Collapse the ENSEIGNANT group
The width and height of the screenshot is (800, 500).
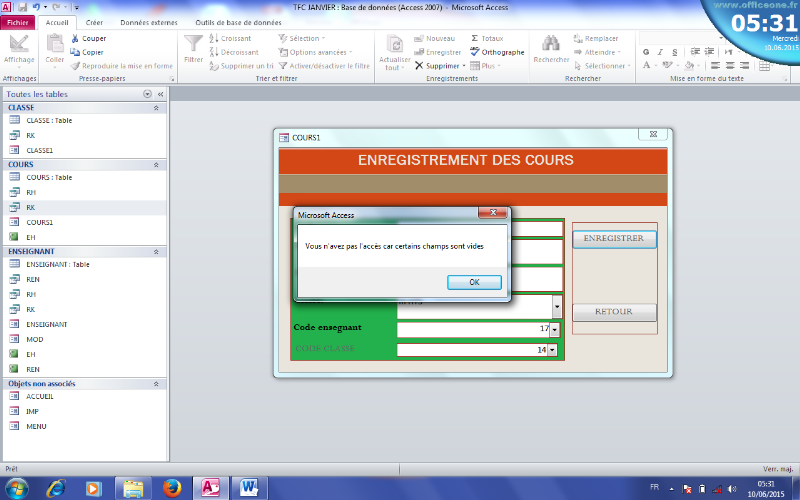tap(156, 251)
